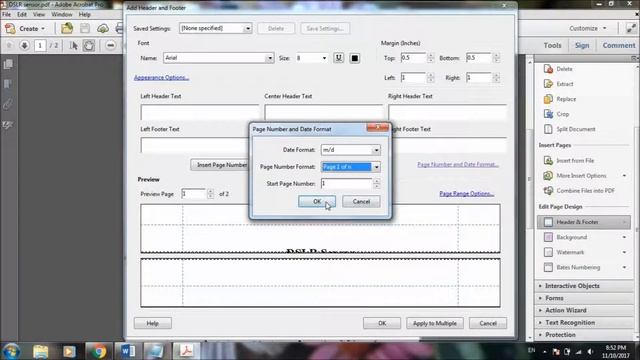Image resolution: width=640 pixels, height=360 pixels.
Task: Click the Right margin field
Action: (x=478, y=78)
